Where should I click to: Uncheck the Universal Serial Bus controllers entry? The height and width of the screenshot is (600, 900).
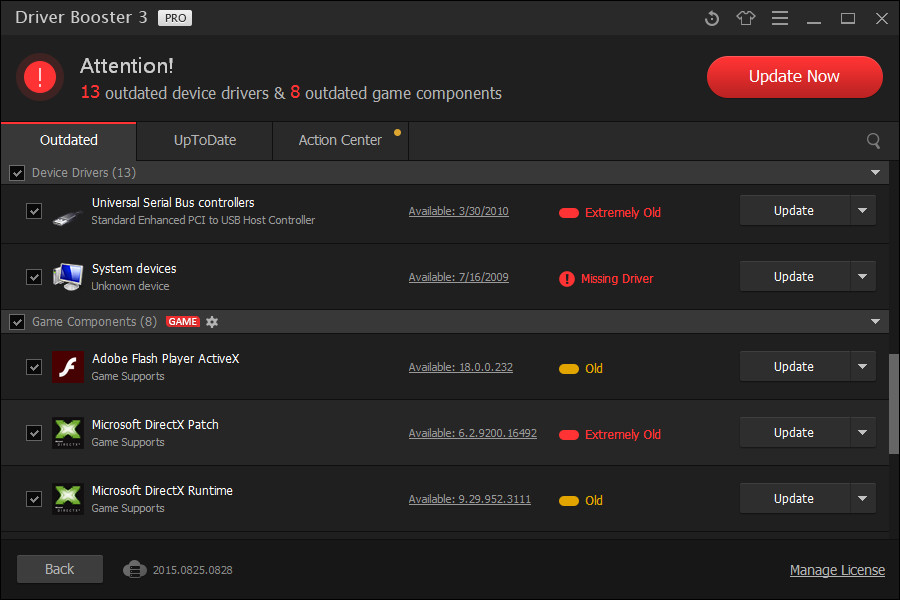tap(34, 211)
